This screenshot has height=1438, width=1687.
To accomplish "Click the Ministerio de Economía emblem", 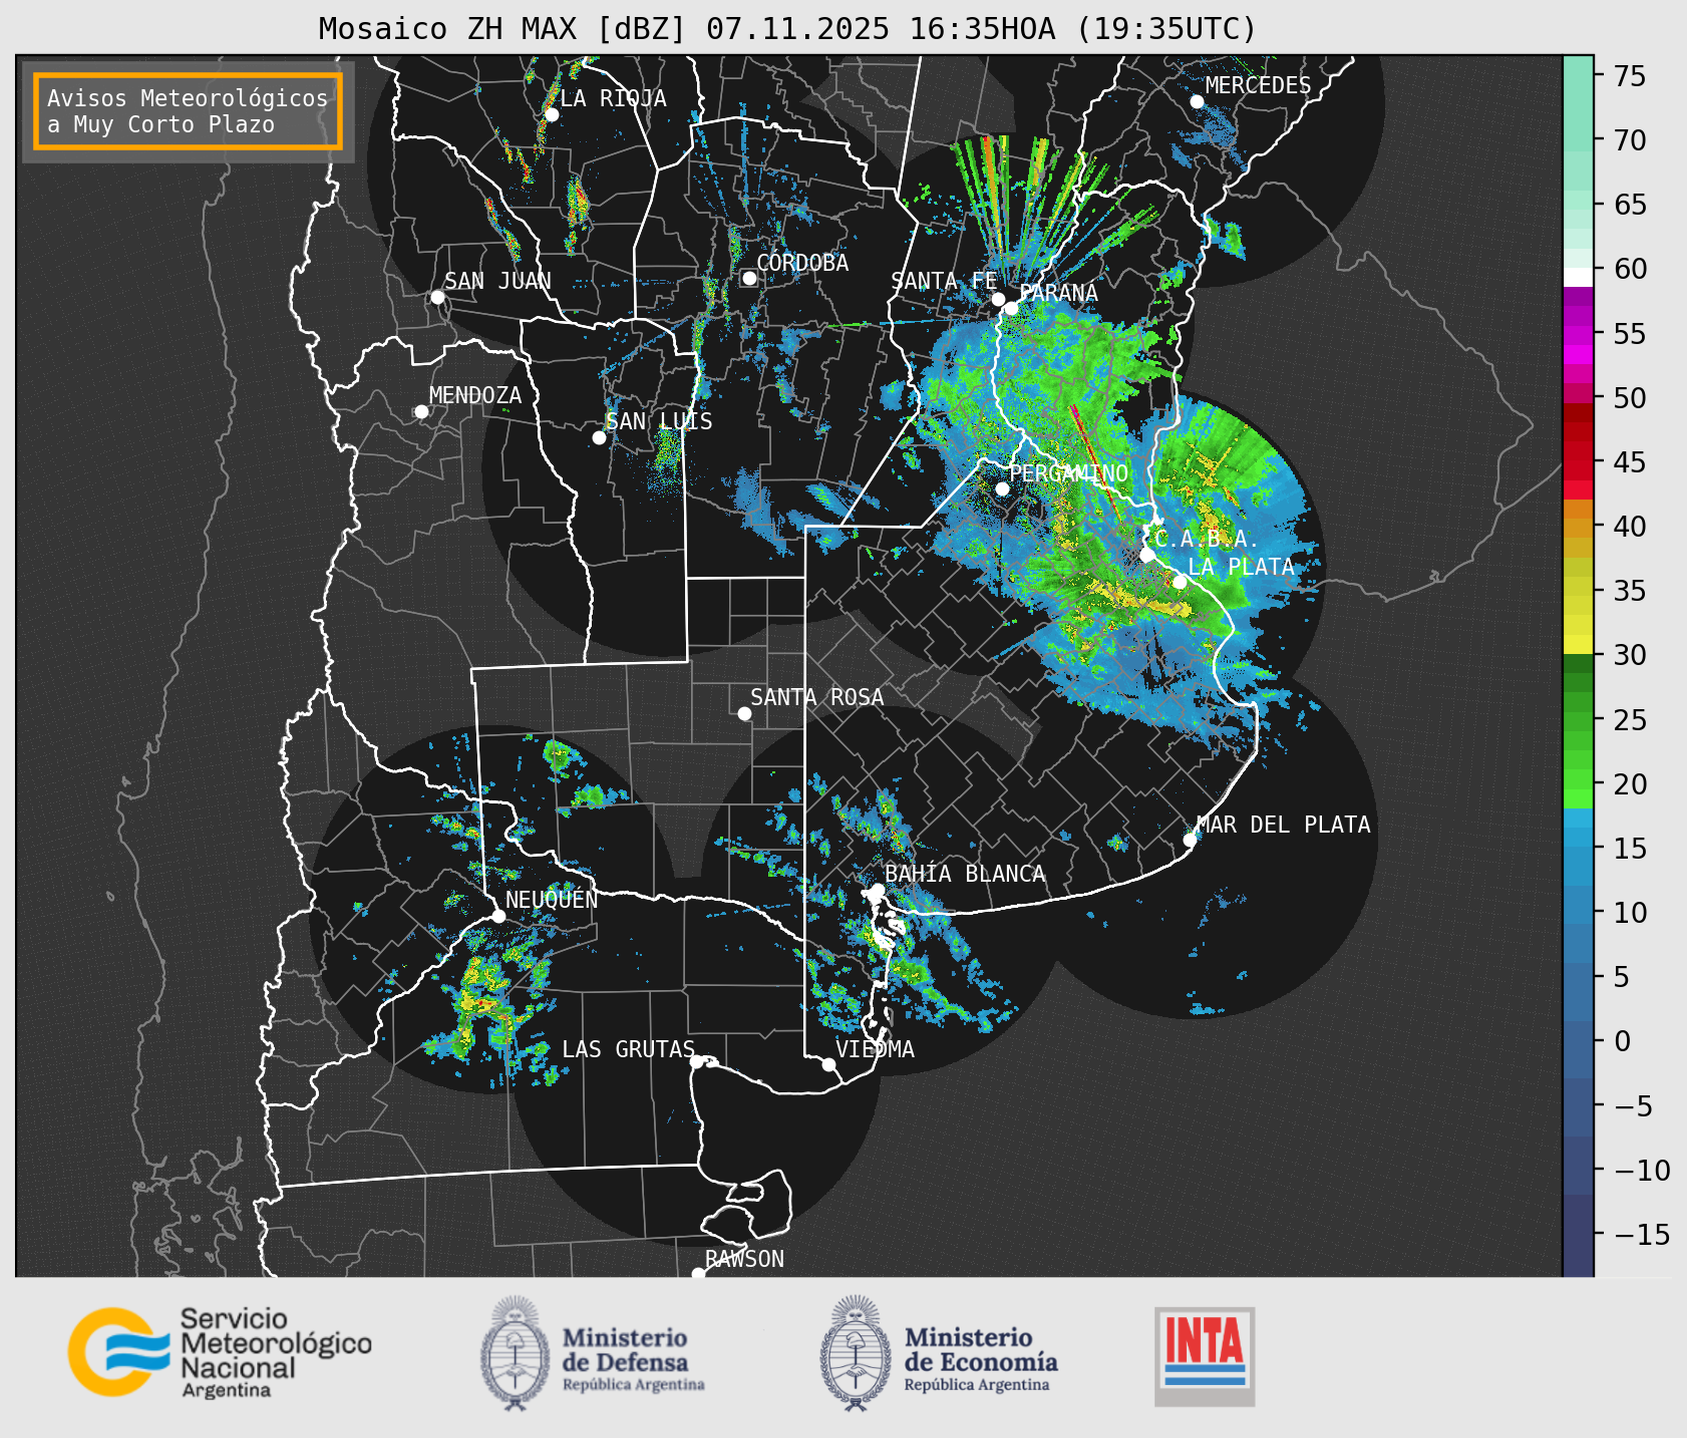I will coord(856,1354).
